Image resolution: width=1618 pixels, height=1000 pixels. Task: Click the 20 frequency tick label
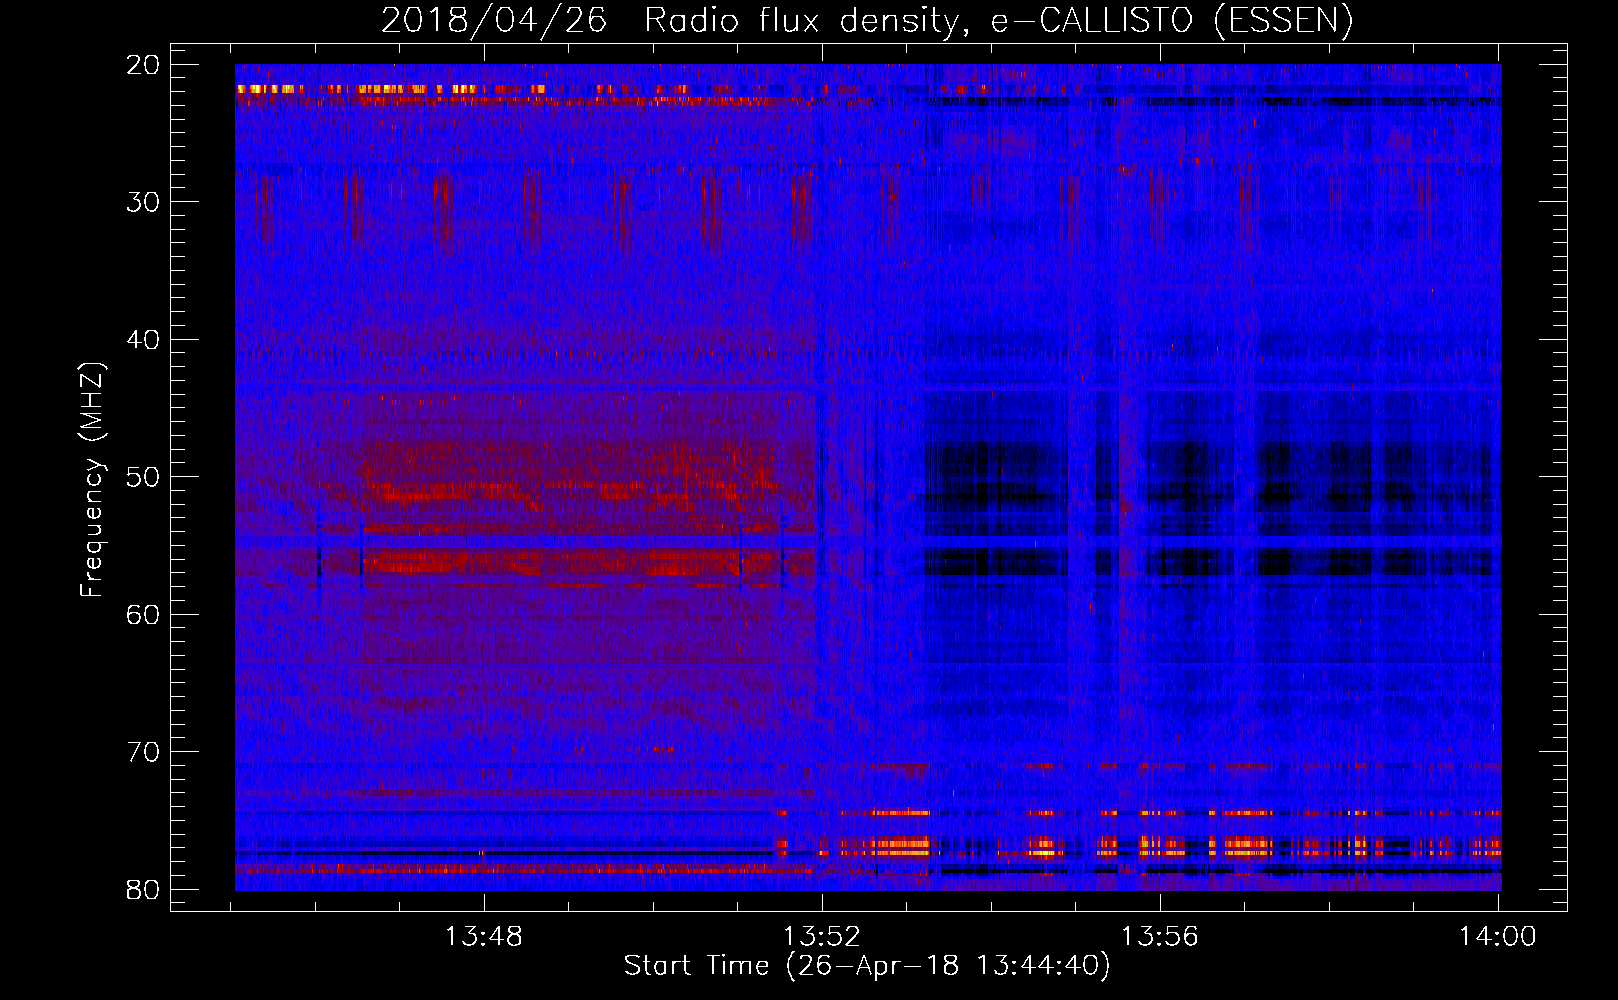[143, 65]
